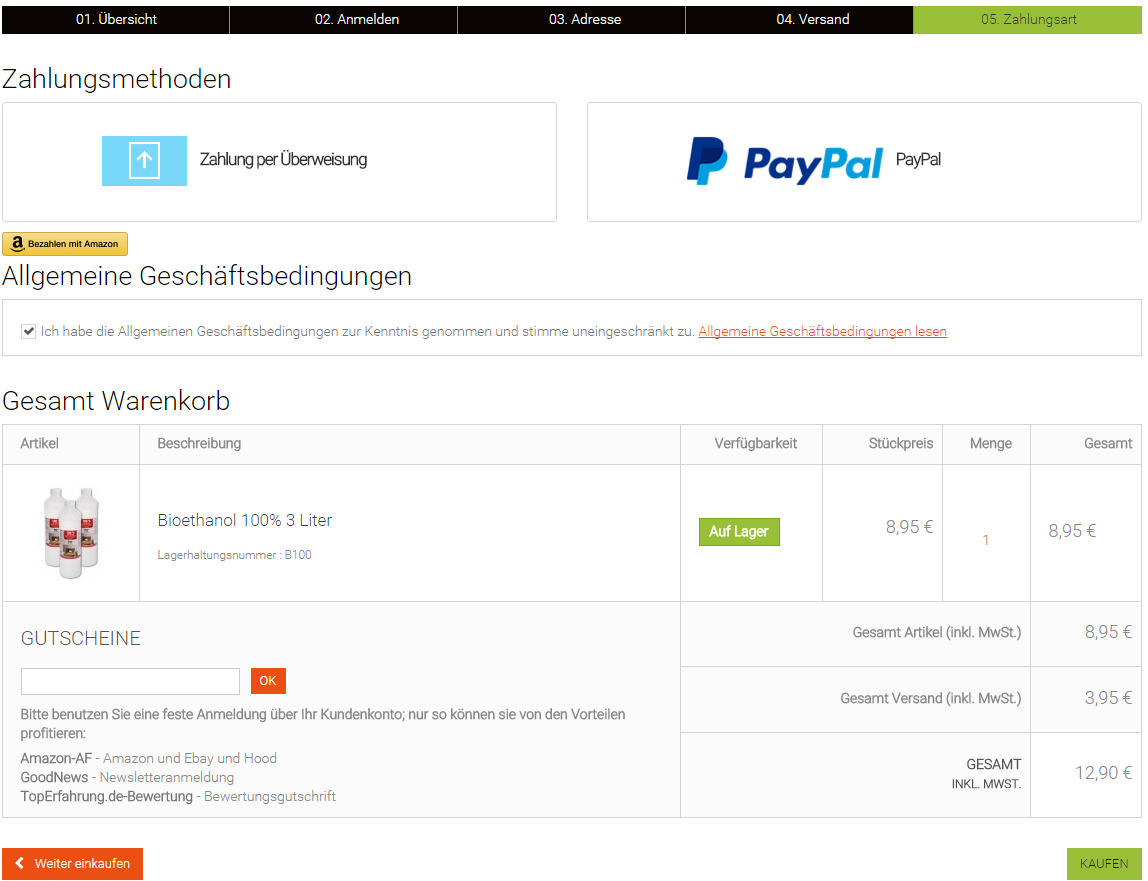Click the Artikel column header
This screenshot has height=881, width=1148.
[40, 443]
